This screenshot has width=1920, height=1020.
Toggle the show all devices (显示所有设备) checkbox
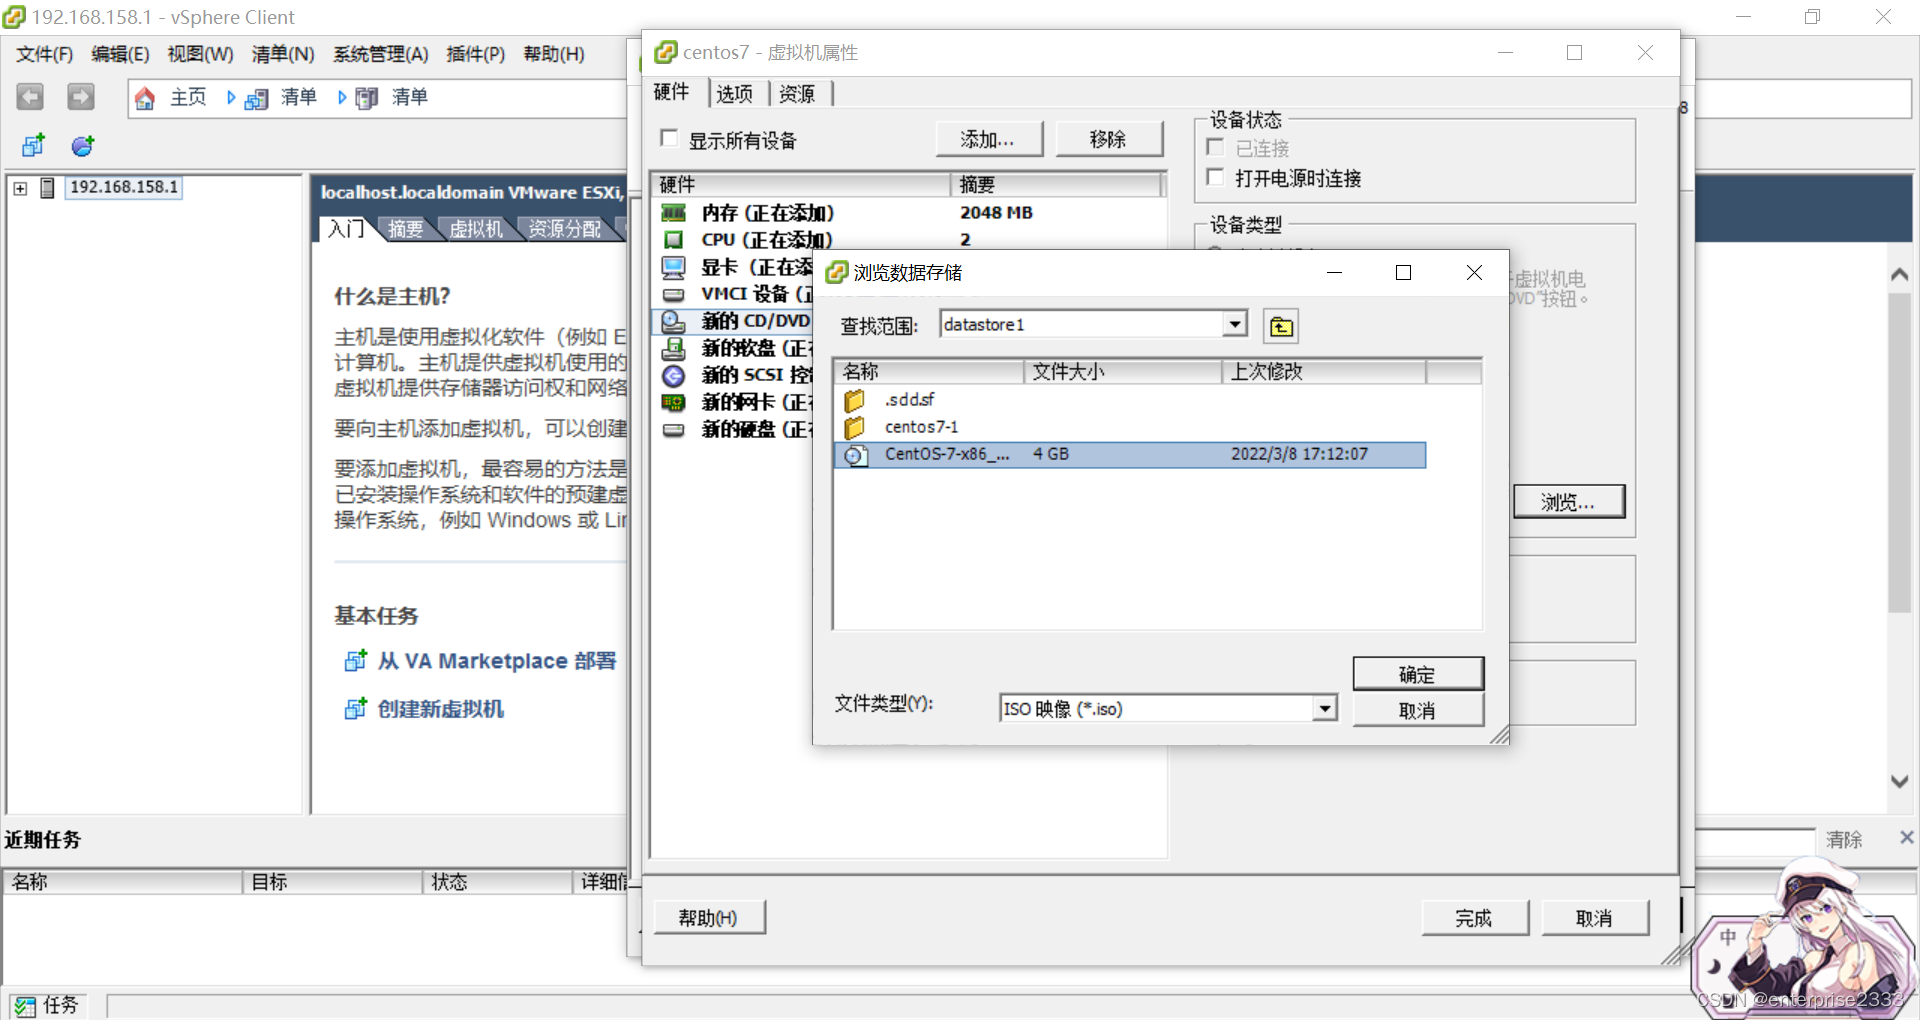coord(669,138)
